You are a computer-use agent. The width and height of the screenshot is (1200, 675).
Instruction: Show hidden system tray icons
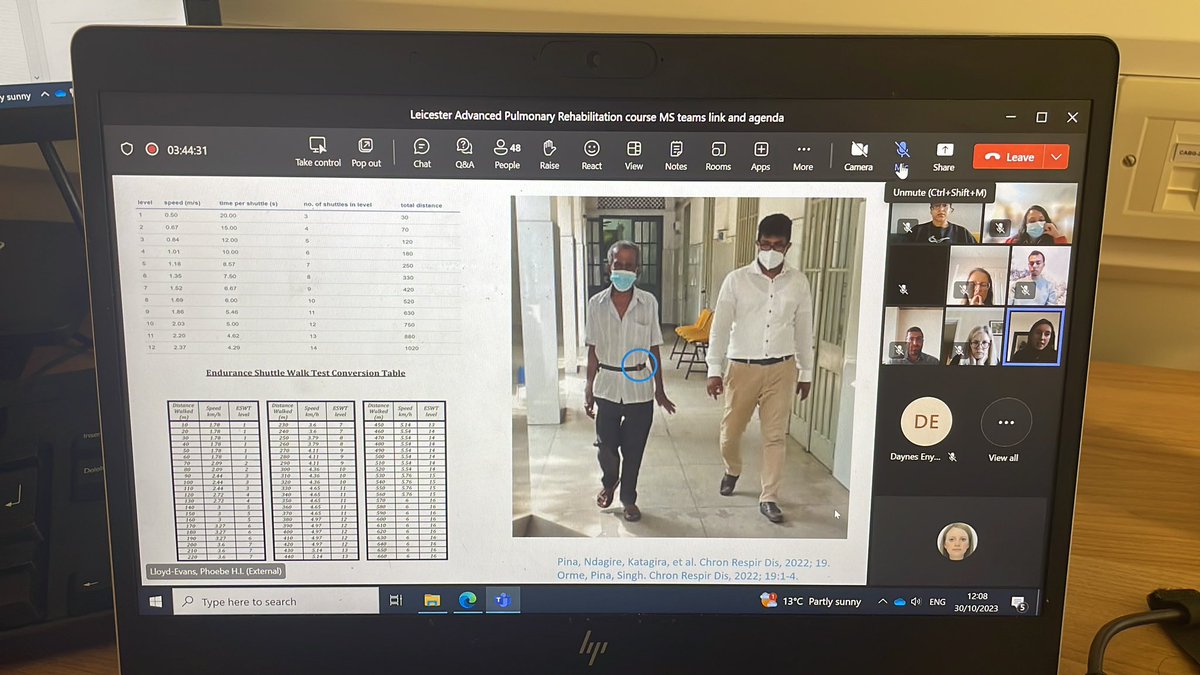(882, 602)
